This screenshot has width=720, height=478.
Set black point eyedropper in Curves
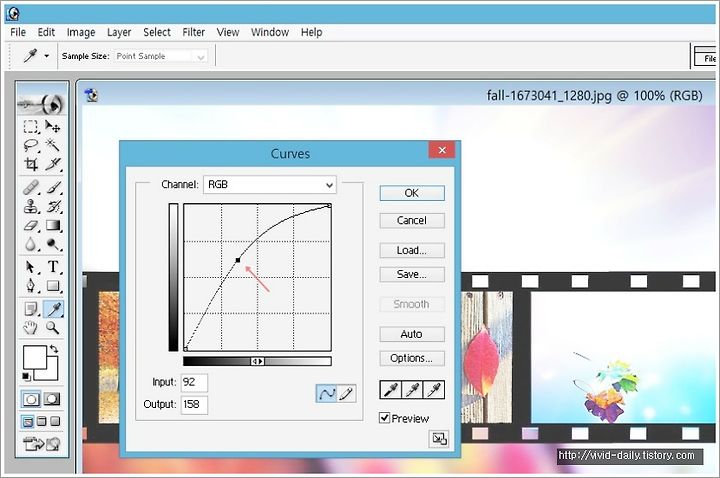391,390
